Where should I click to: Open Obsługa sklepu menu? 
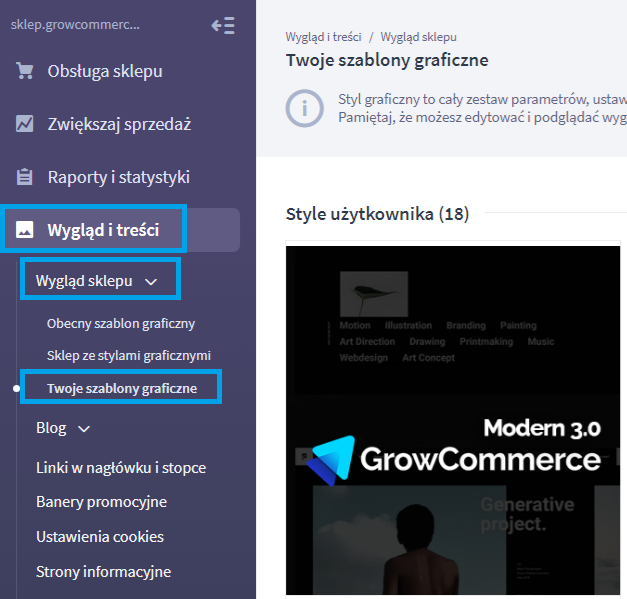(105, 71)
